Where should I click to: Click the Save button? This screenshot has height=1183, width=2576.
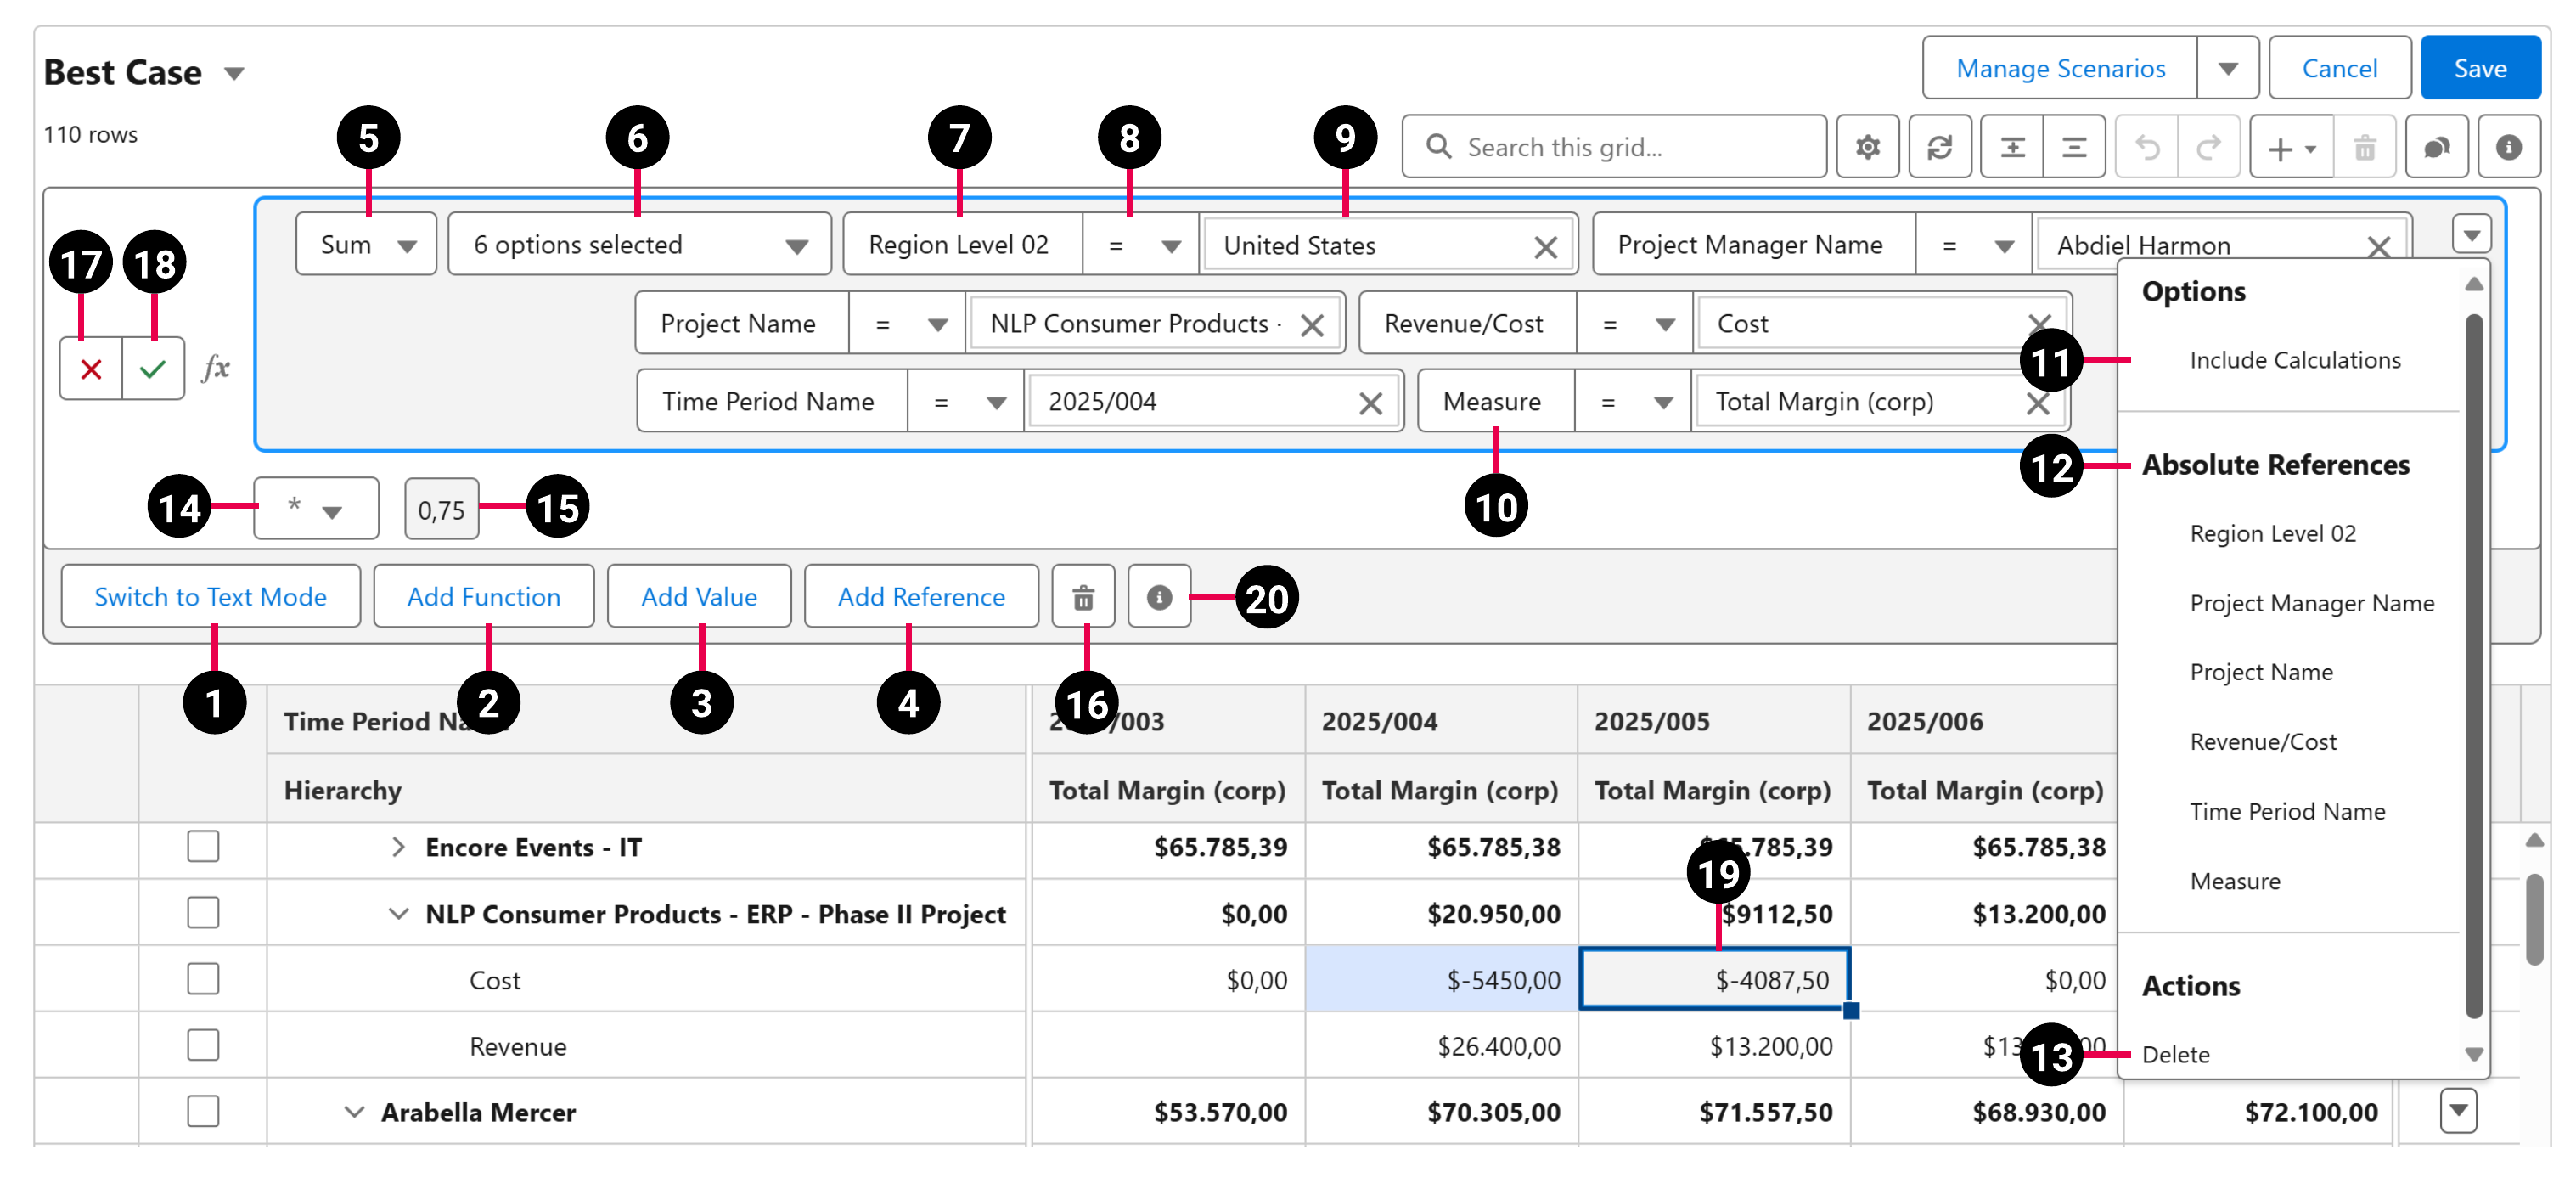click(x=2481, y=67)
